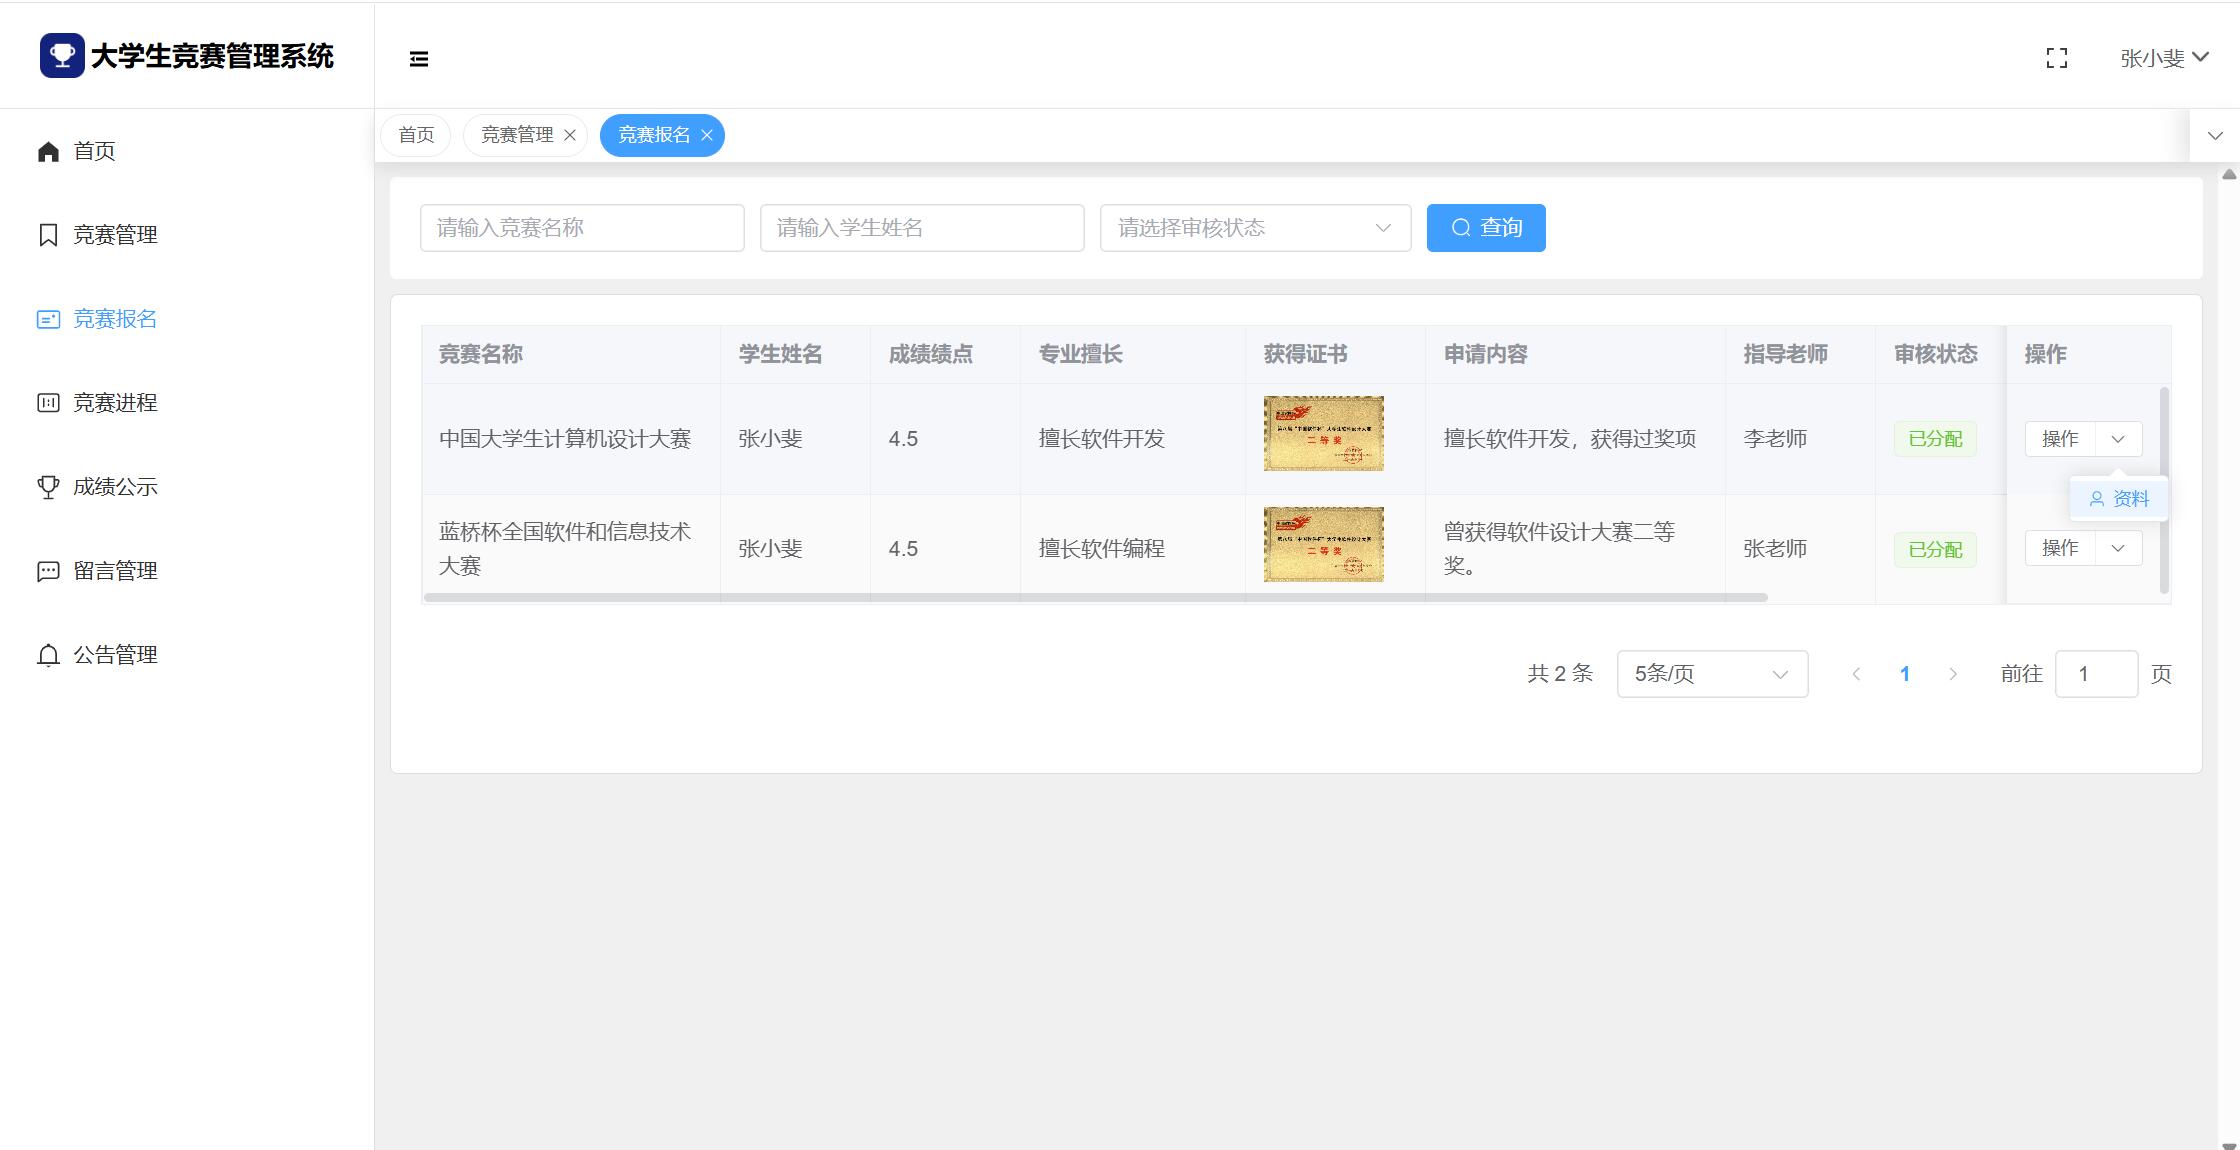
Task: Open 留言管理 in the sidebar
Action: (x=114, y=571)
